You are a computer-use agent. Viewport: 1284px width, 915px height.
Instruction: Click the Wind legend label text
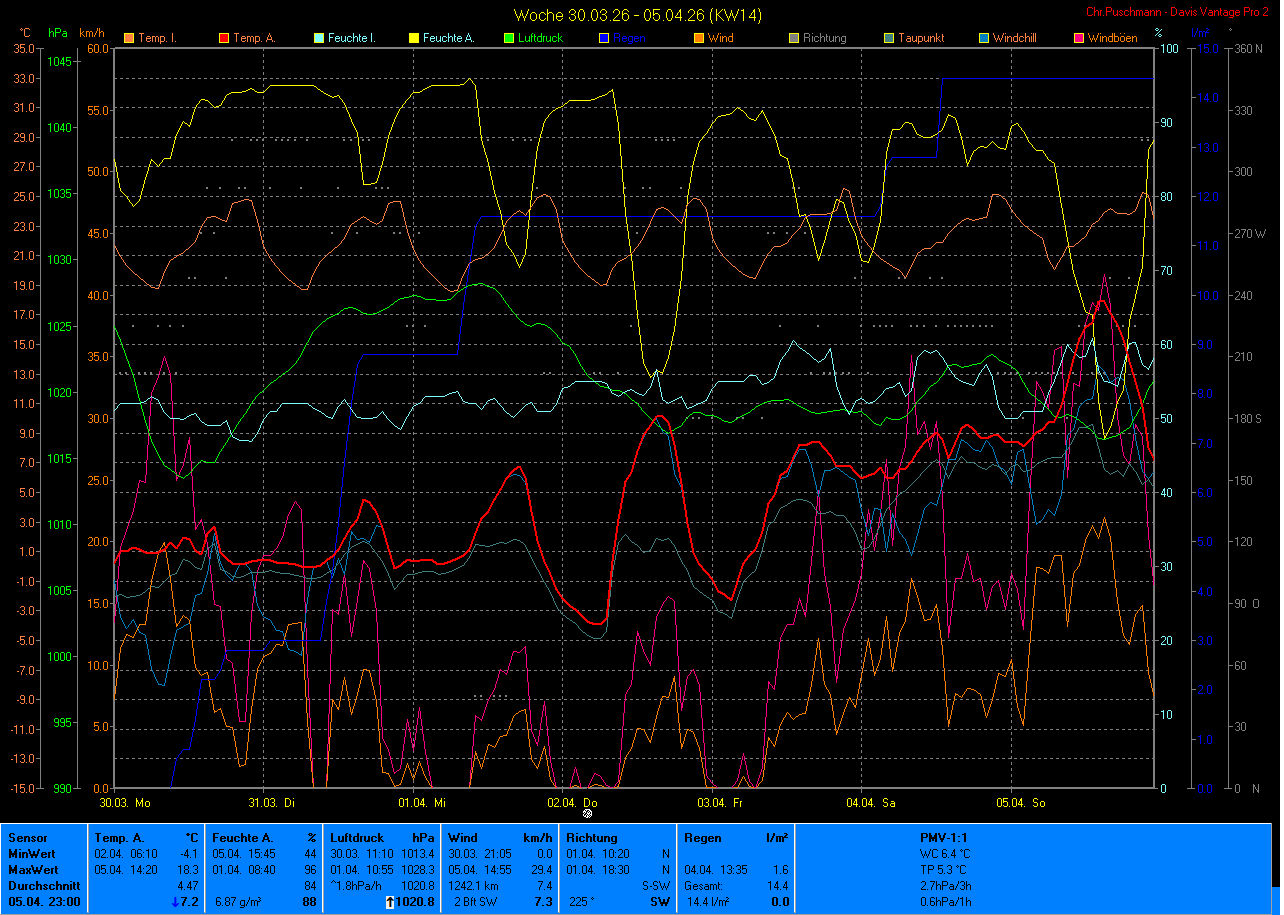[x=720, y=39]
